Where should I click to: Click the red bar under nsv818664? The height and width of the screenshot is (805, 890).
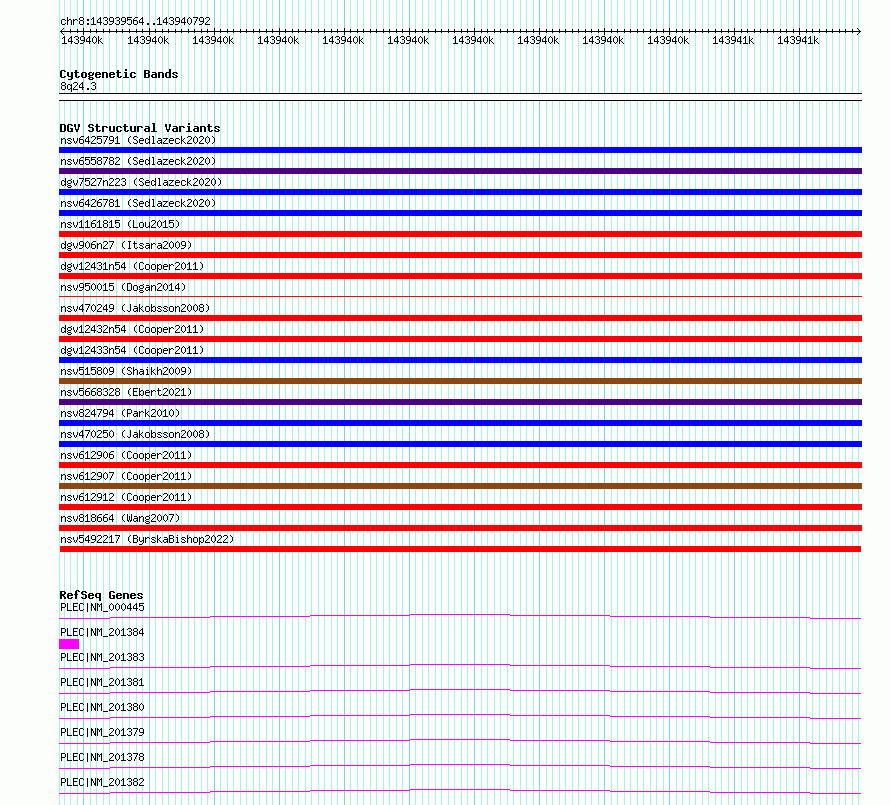pyautogui.click(x=460, y=528)
